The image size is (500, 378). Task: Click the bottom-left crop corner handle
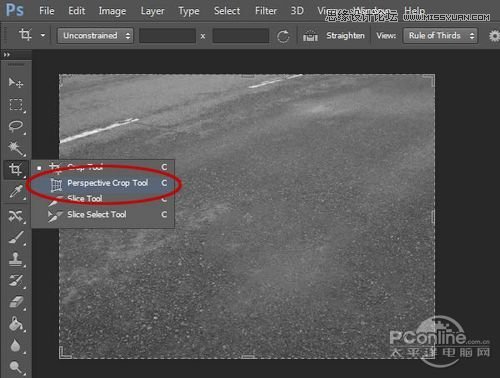tap(65, 353)
